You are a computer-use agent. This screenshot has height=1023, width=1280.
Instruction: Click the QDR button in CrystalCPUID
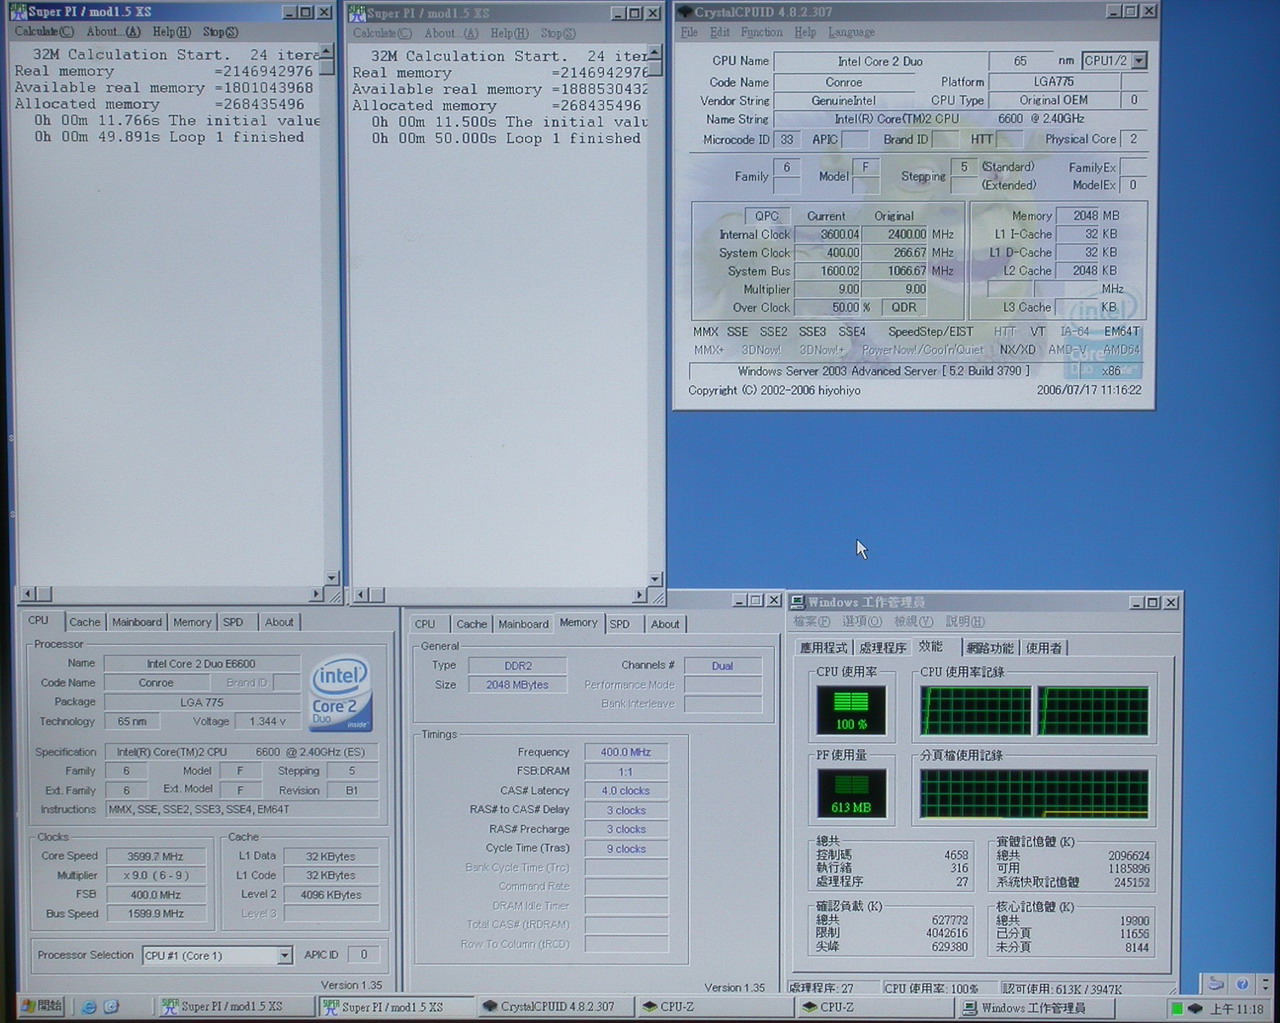[x=904, y=307]
